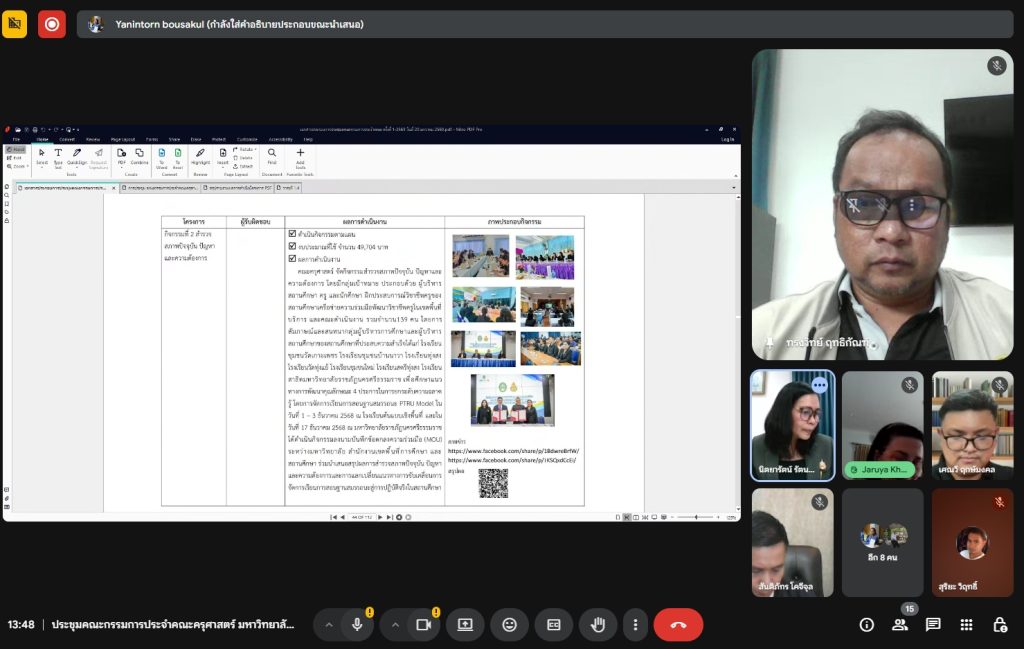Open host controls lock icon
This screenshot has width=1024, height=649.
click(x=999, y=625)
